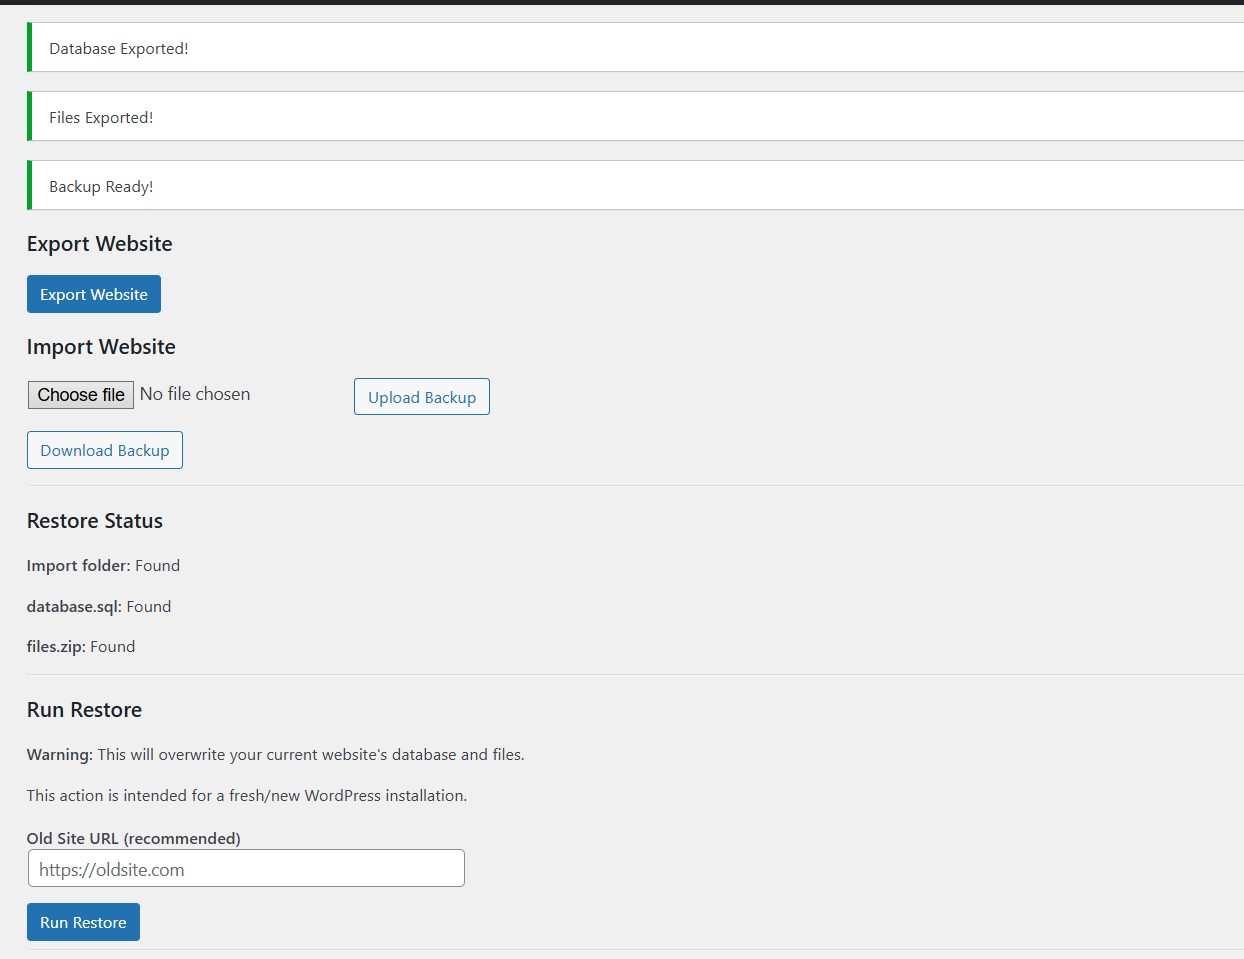Image resolution: width=1244 pixels, height=959 pixels.
Task: Click the Export Website heading
Action: pyautogui.click(x=99, y=243)
